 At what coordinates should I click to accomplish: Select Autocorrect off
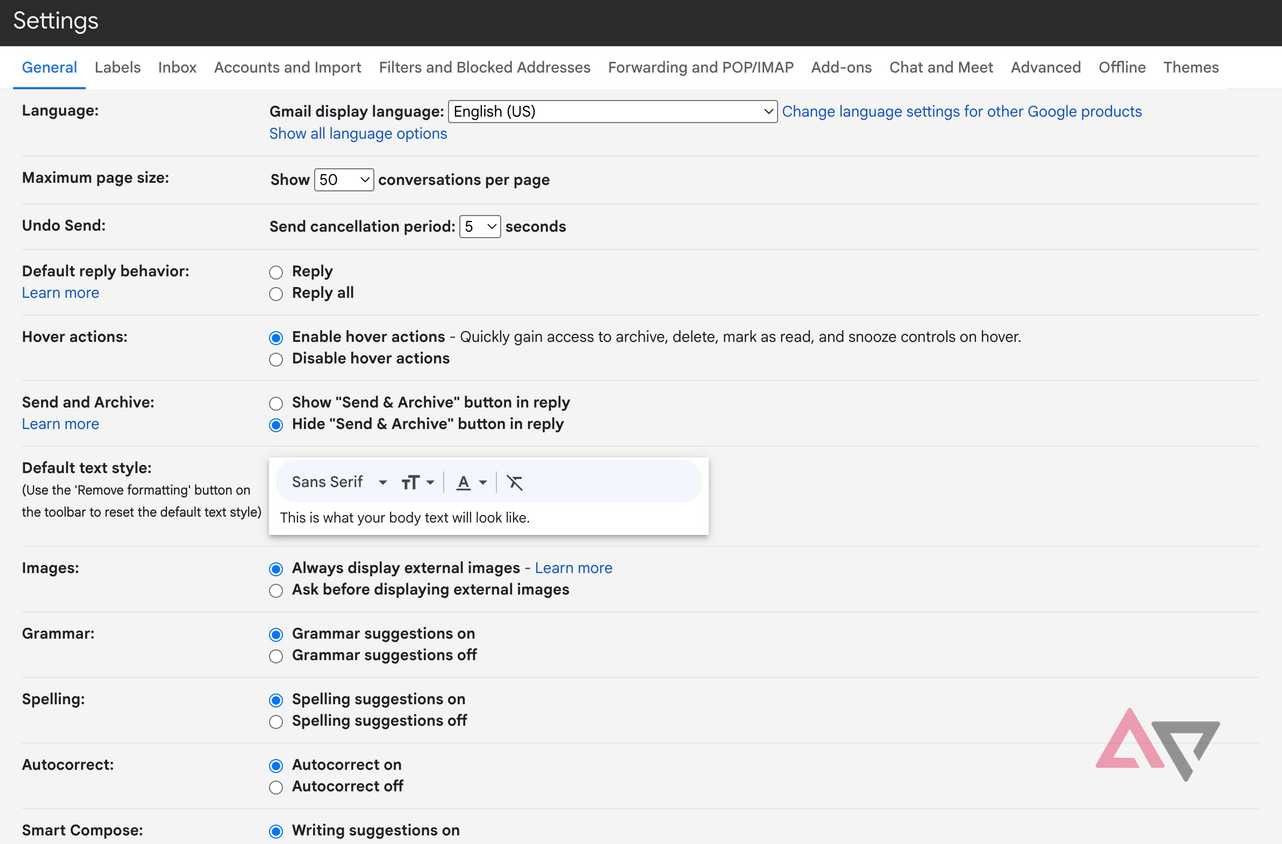click(276, 787)
